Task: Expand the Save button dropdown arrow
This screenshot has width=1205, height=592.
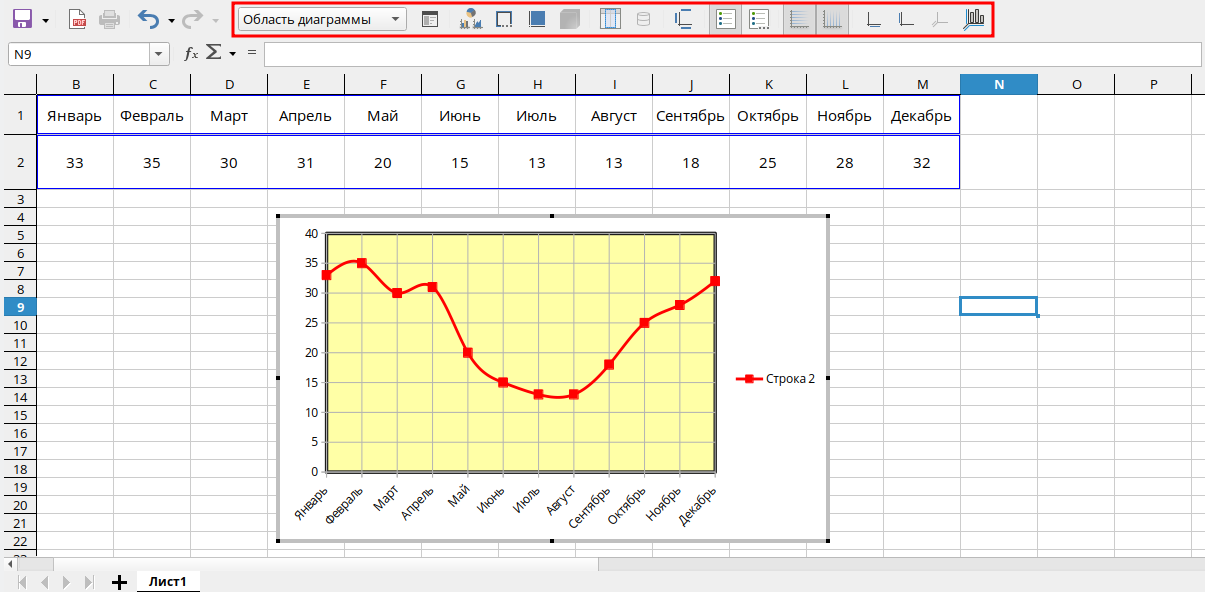Action: tap(45, 19)
